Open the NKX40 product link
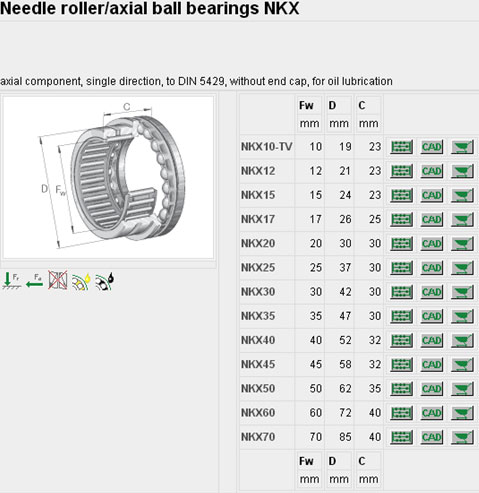This screenshot has width=479, height=493. tap(258, 340)
